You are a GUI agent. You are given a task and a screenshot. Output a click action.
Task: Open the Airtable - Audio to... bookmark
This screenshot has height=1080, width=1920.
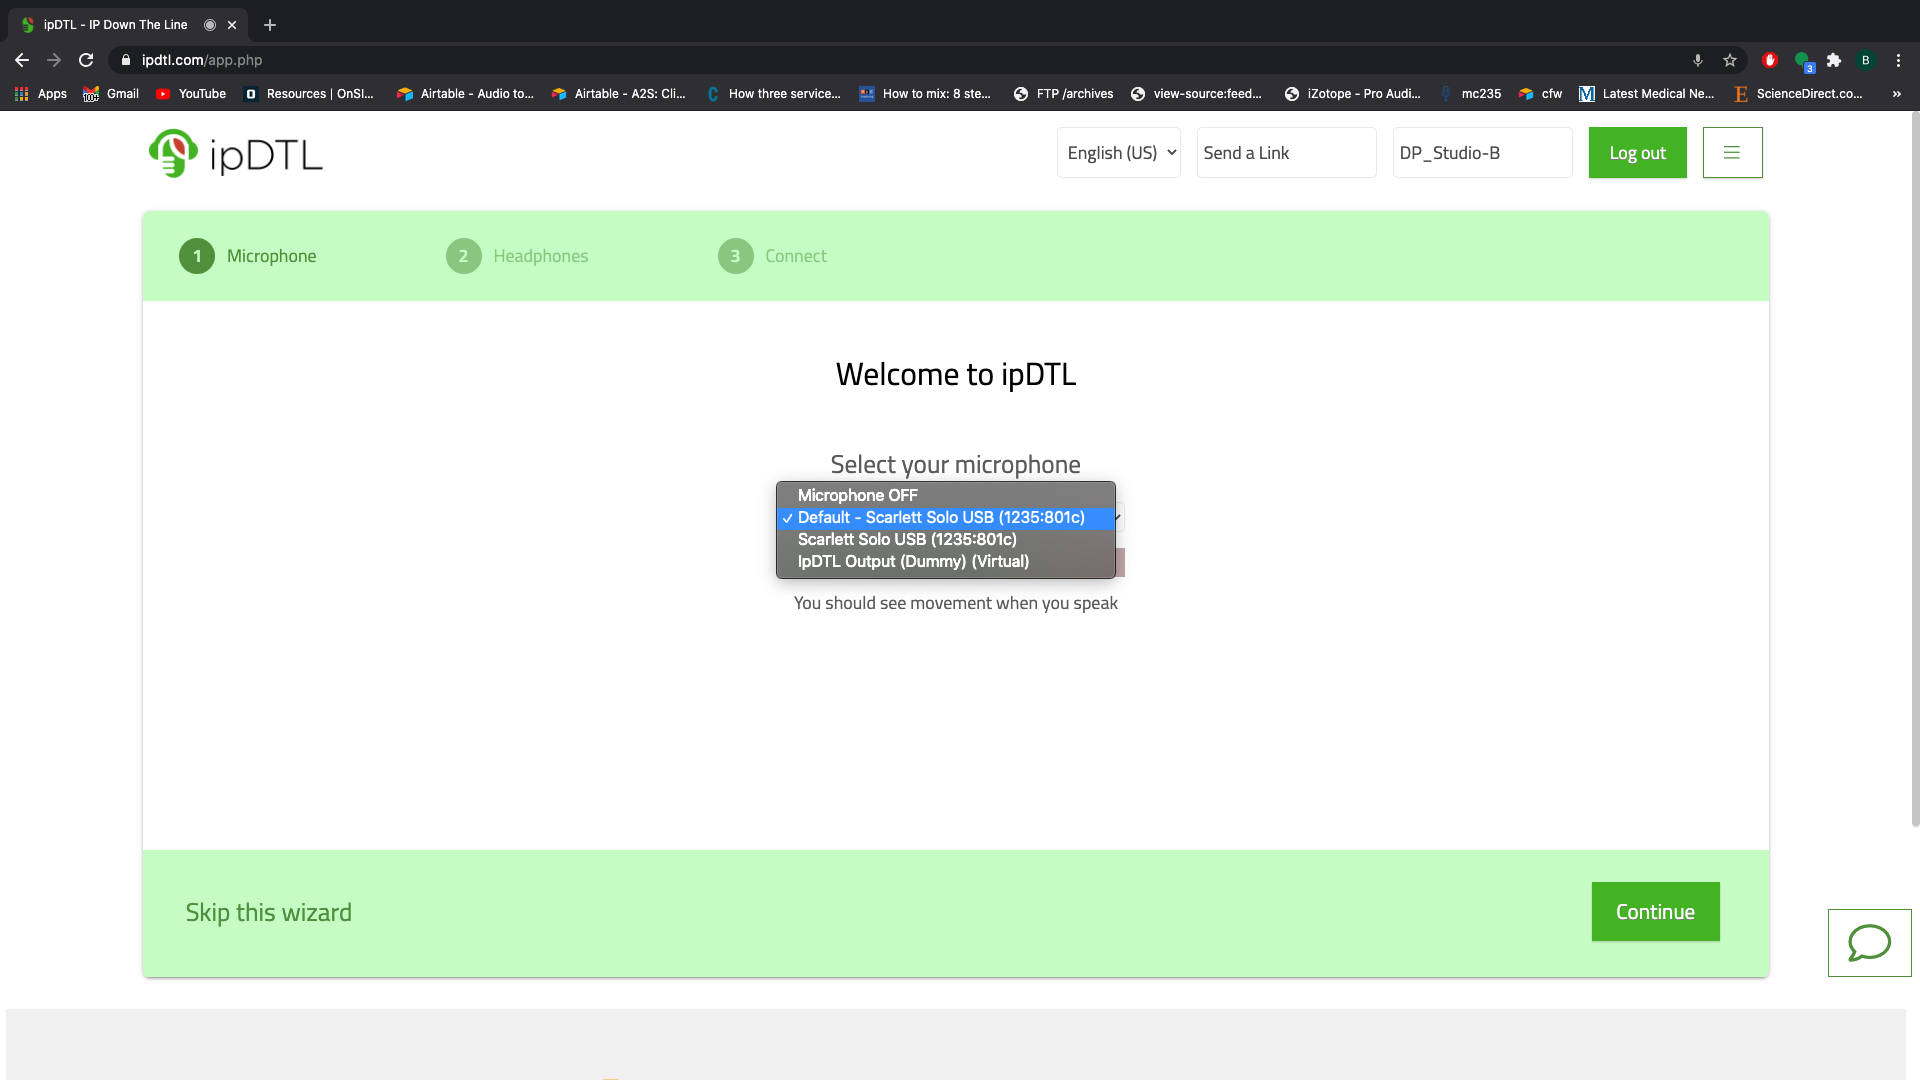point(465,94)
